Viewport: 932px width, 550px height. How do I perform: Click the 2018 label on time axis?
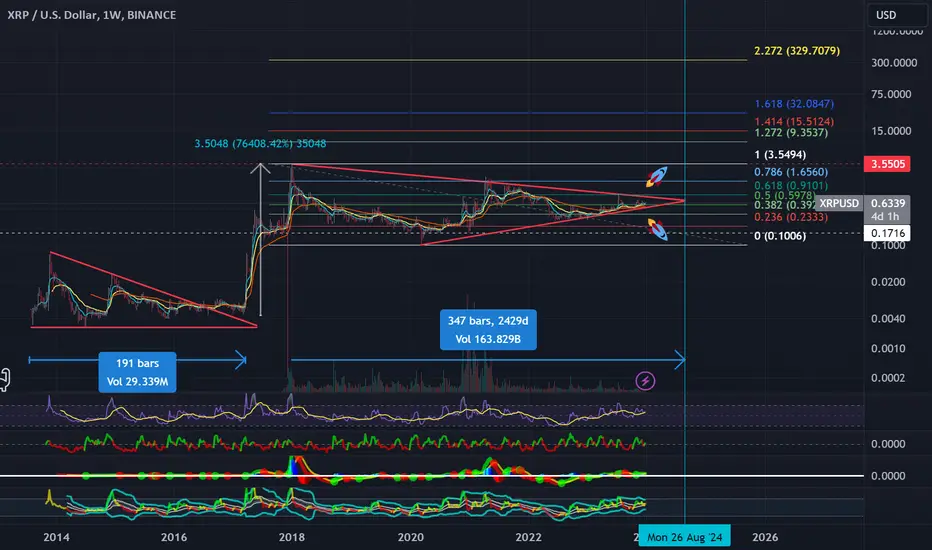click(x=292, y=537)
